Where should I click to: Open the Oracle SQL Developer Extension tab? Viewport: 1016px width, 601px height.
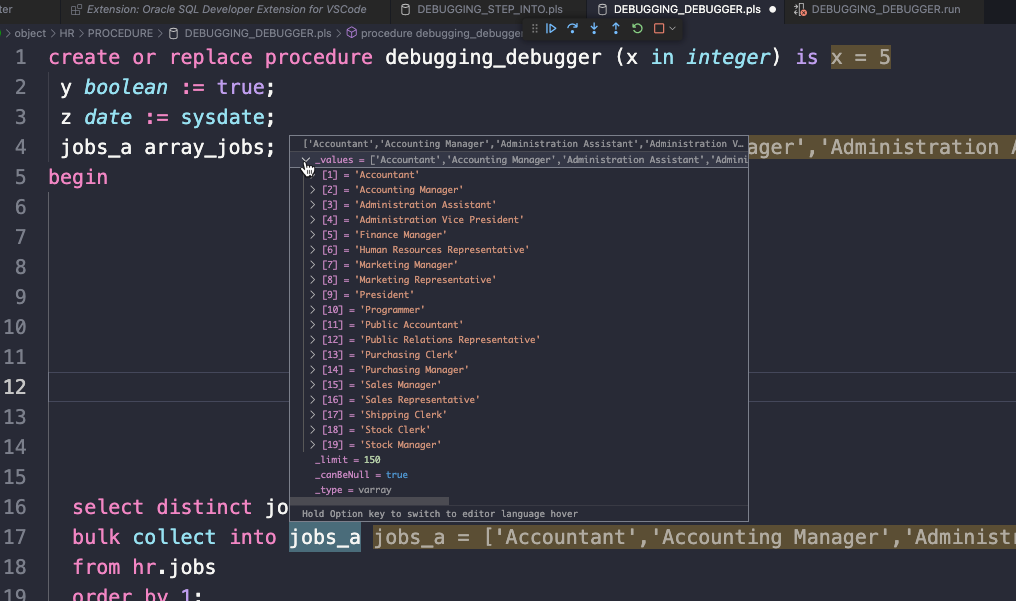click(x=225, y=9)
